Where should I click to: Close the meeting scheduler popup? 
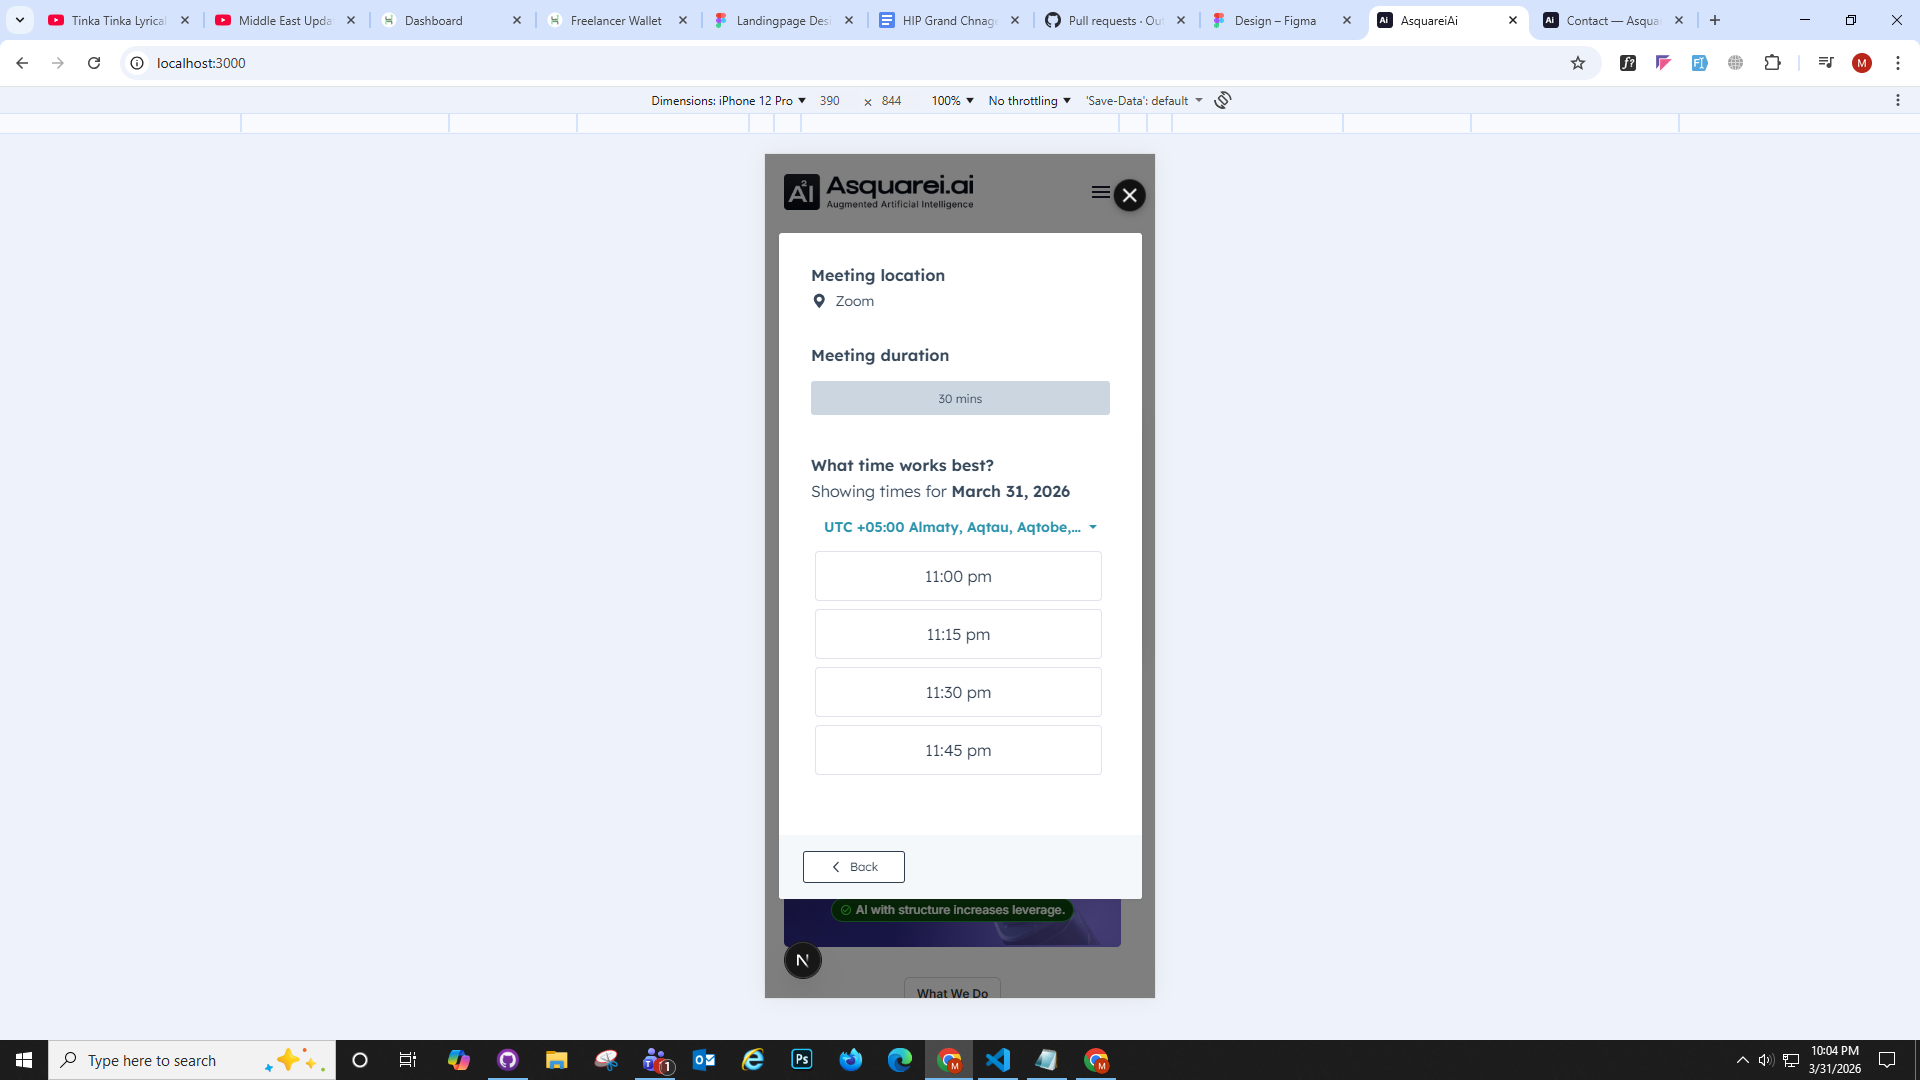(1129, 195)
